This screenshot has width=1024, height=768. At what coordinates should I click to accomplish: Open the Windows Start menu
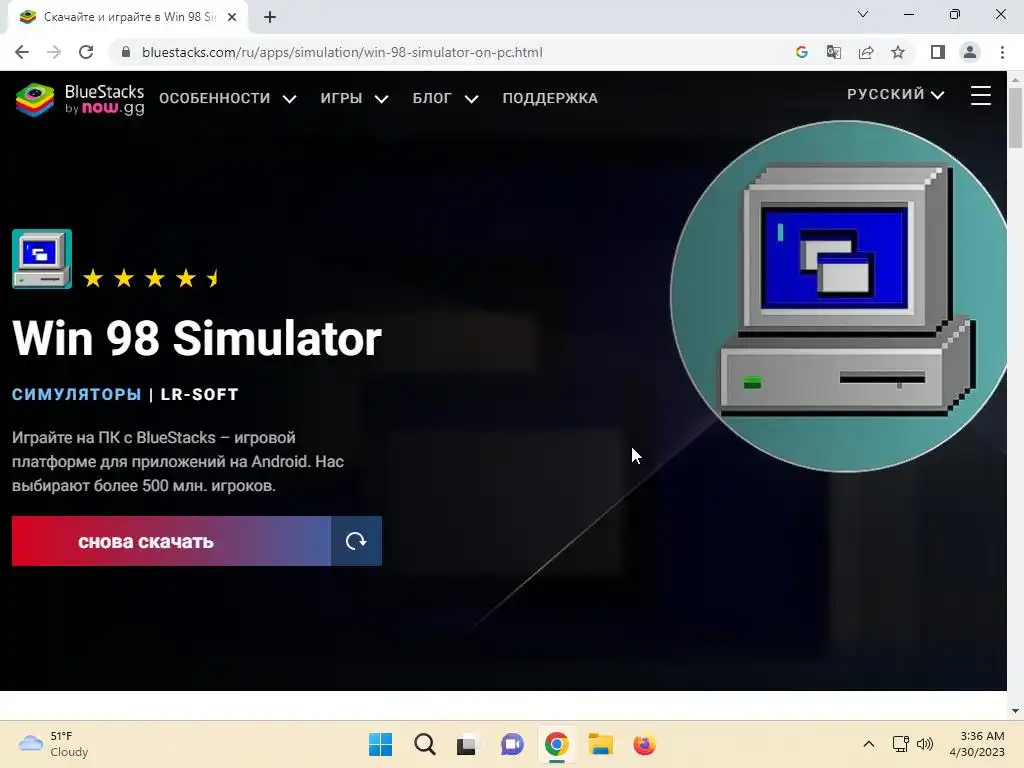coord(381,744)
